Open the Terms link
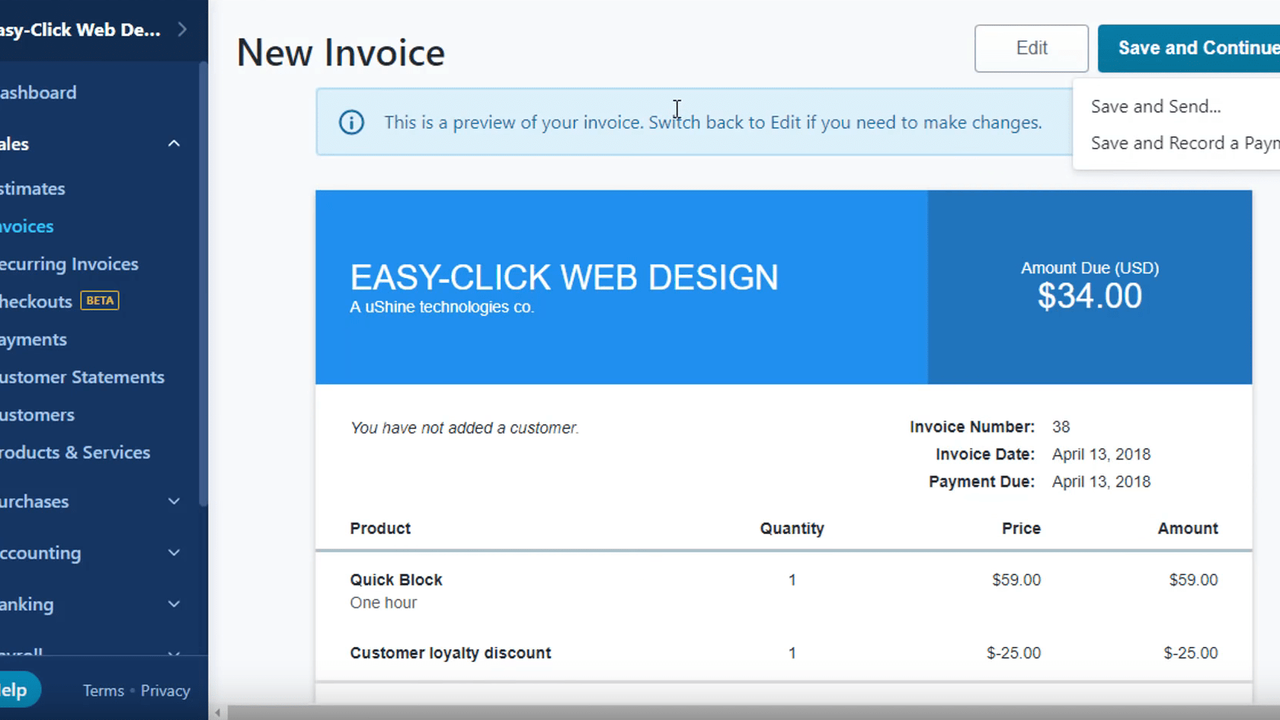This screenshot has width=1280, height=720. tap(103, 690)
